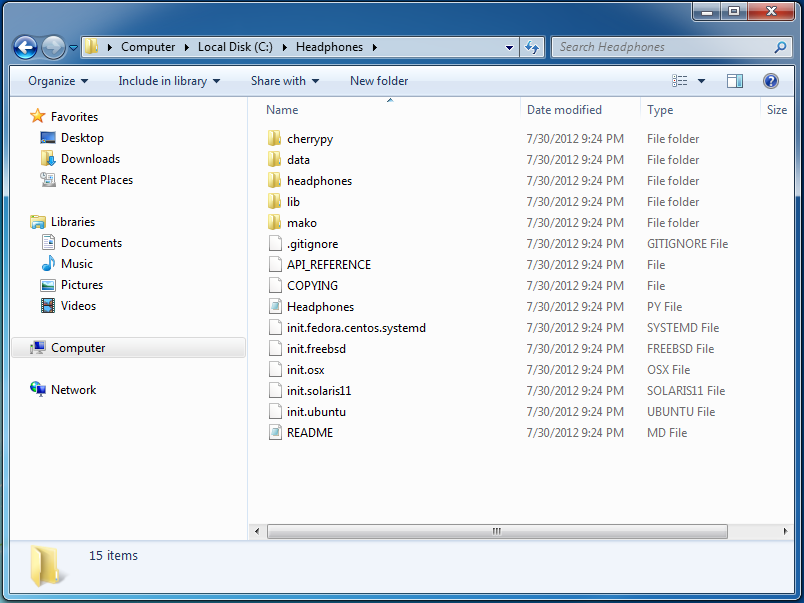This screenshot has width=804, height=603.
Task: Select the COPYING file icon
Action: click(275, 286)
